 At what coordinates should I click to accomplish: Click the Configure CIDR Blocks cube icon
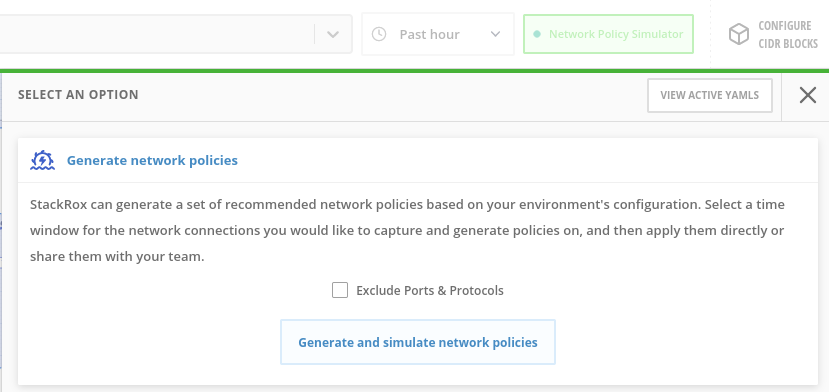point(739,34)
